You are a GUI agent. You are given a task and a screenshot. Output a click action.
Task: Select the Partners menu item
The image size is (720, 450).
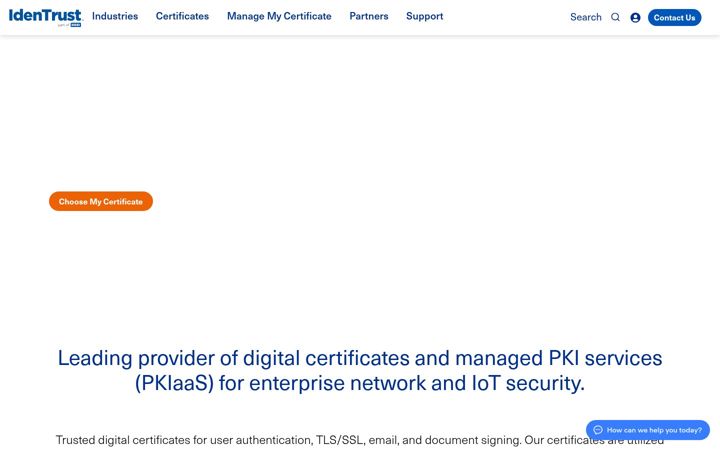[x=369, y=16]
